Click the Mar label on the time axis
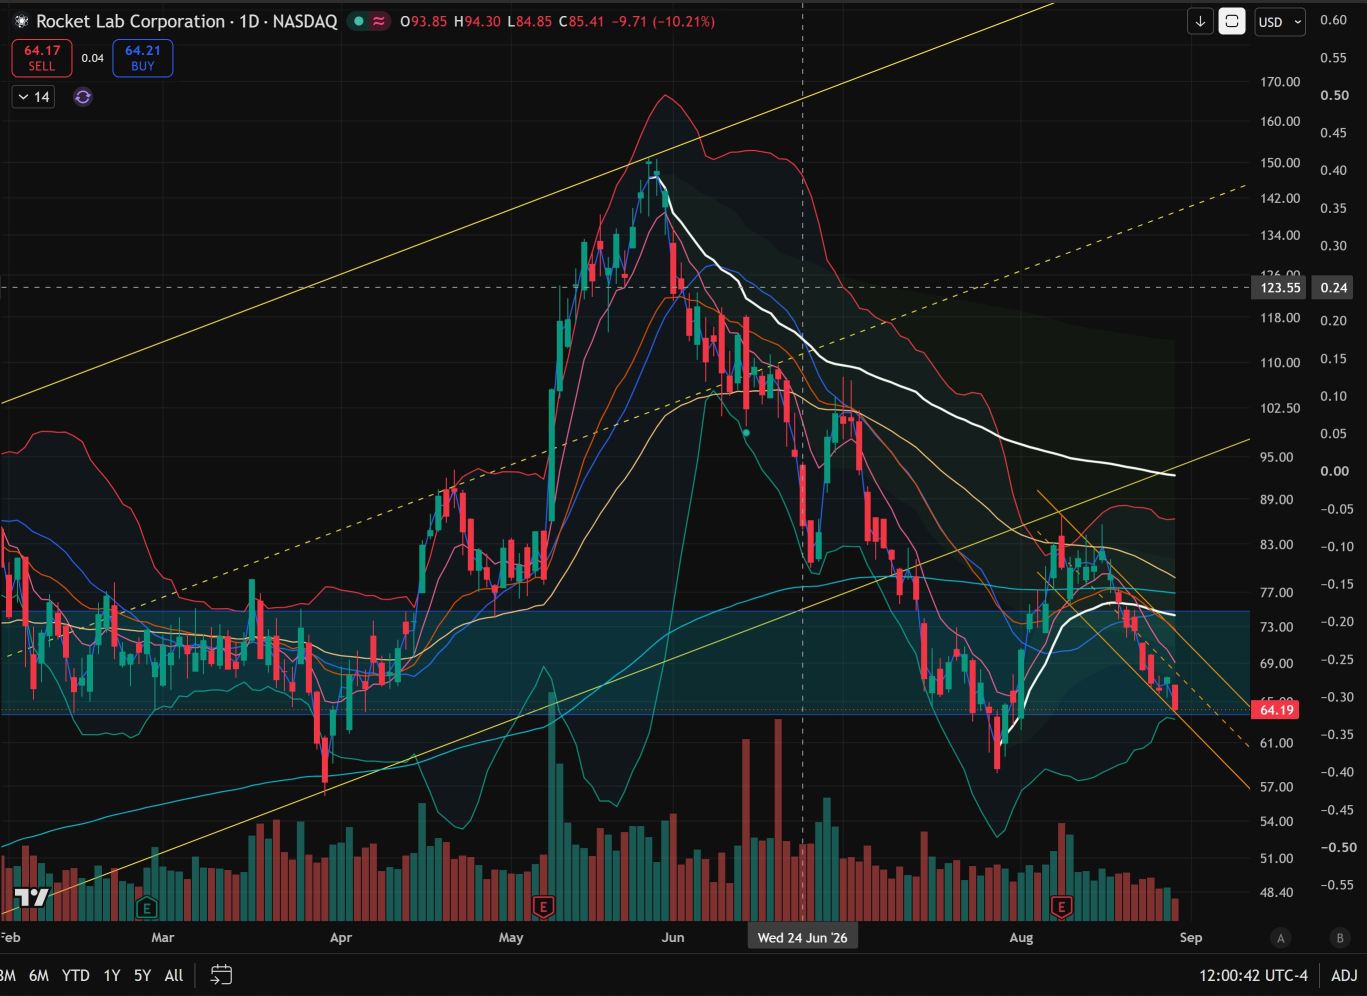Viewport: 1367px width, 996px height. [x=162, y=938]
